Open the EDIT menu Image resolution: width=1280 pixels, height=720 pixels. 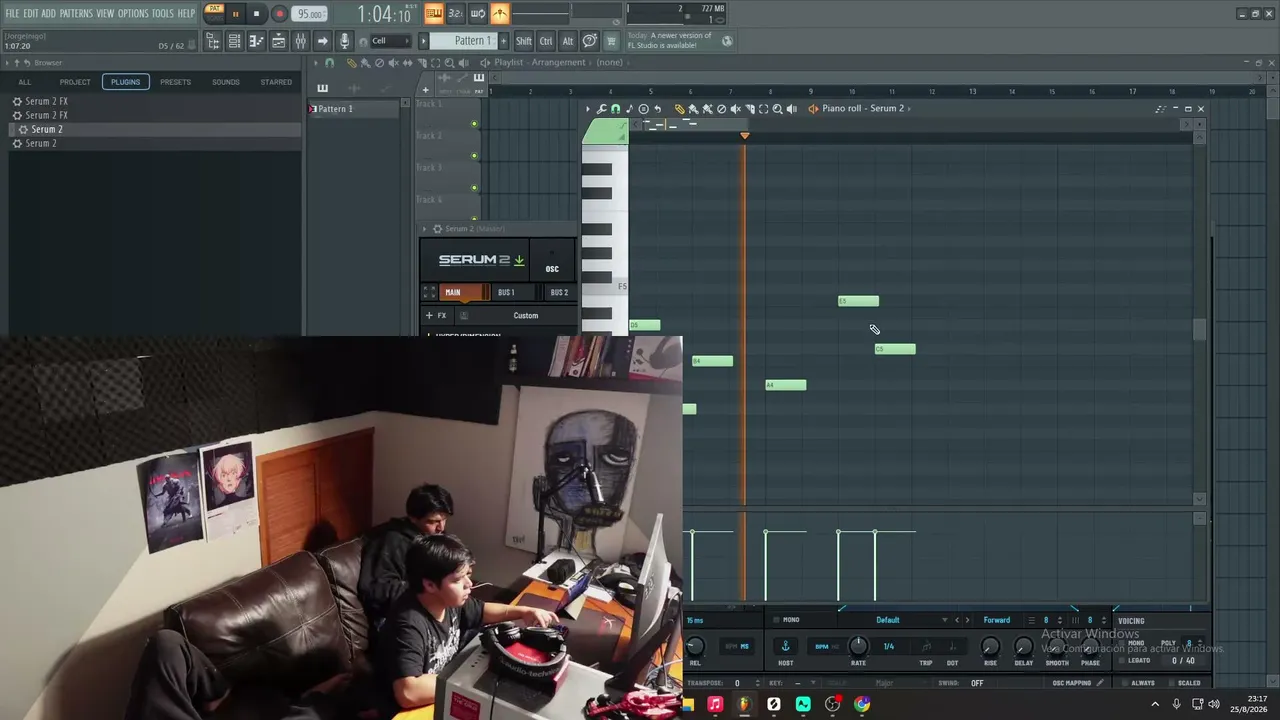point(31,14)
